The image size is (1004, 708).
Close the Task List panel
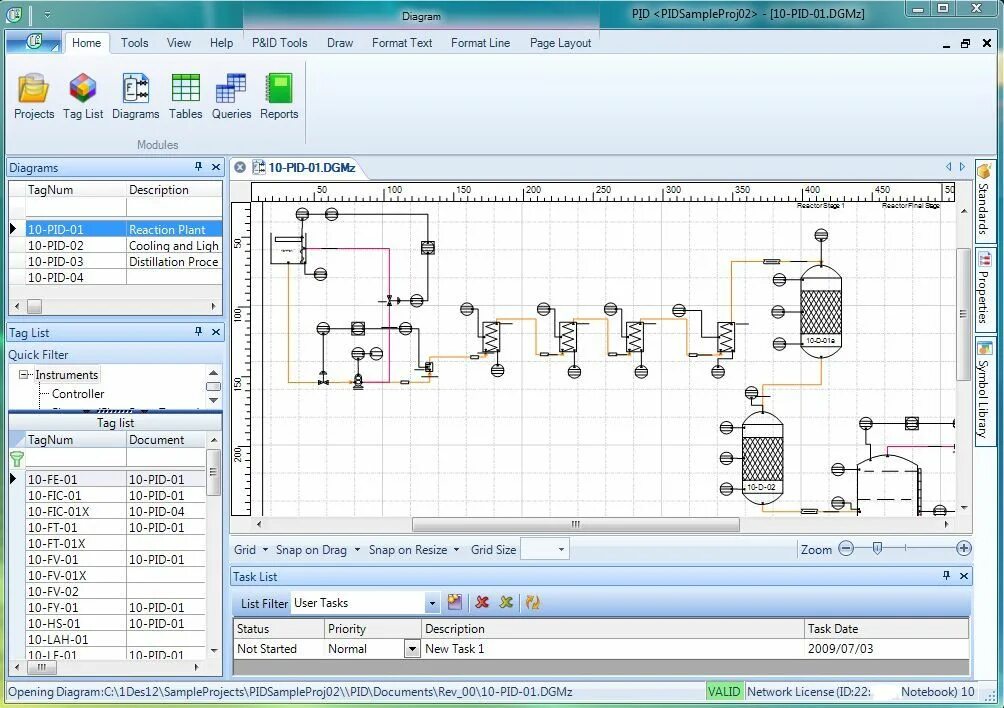964,575
